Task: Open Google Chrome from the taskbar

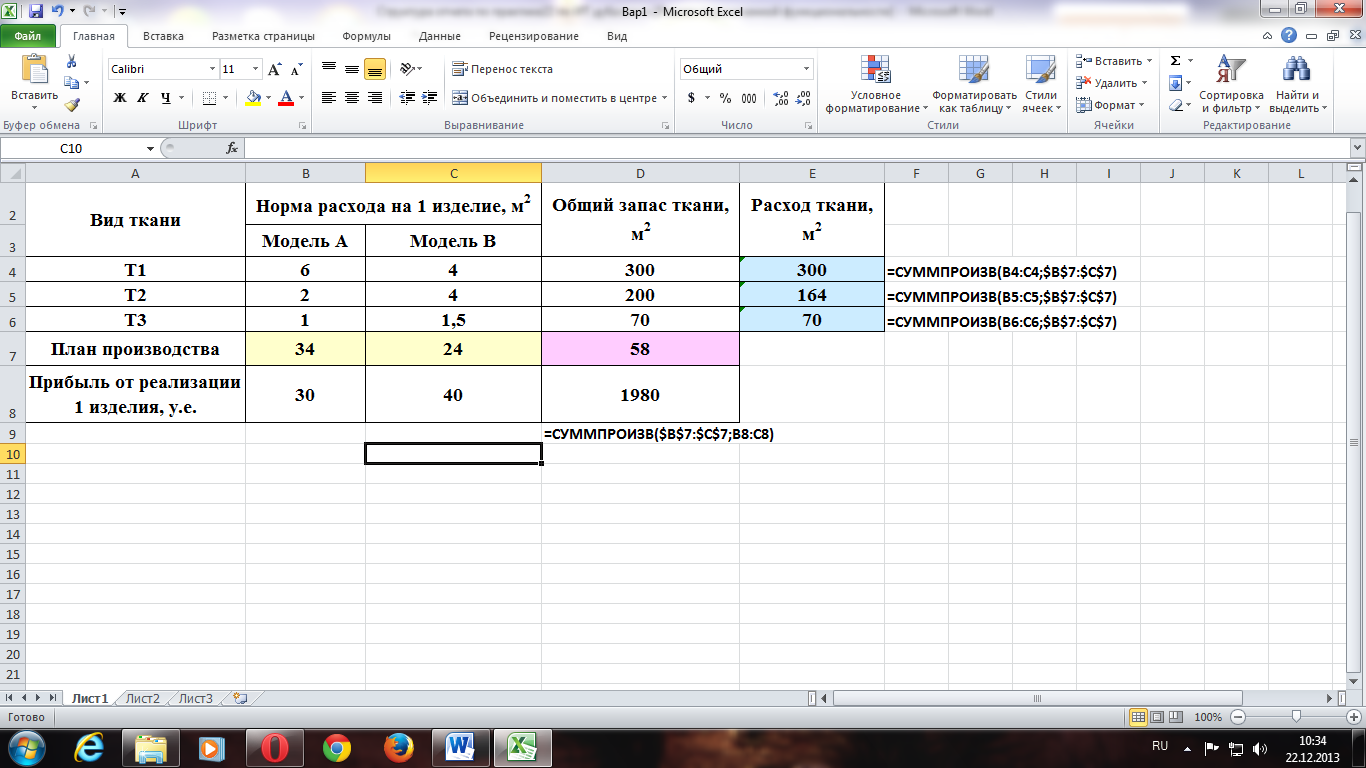Action: tap(337, 747)
